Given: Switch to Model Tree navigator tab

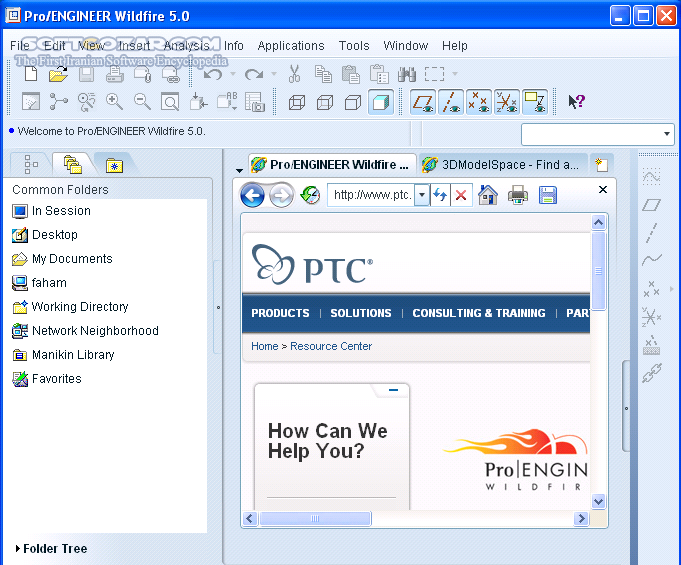Looking at the screenshot, I should (31, 165).
